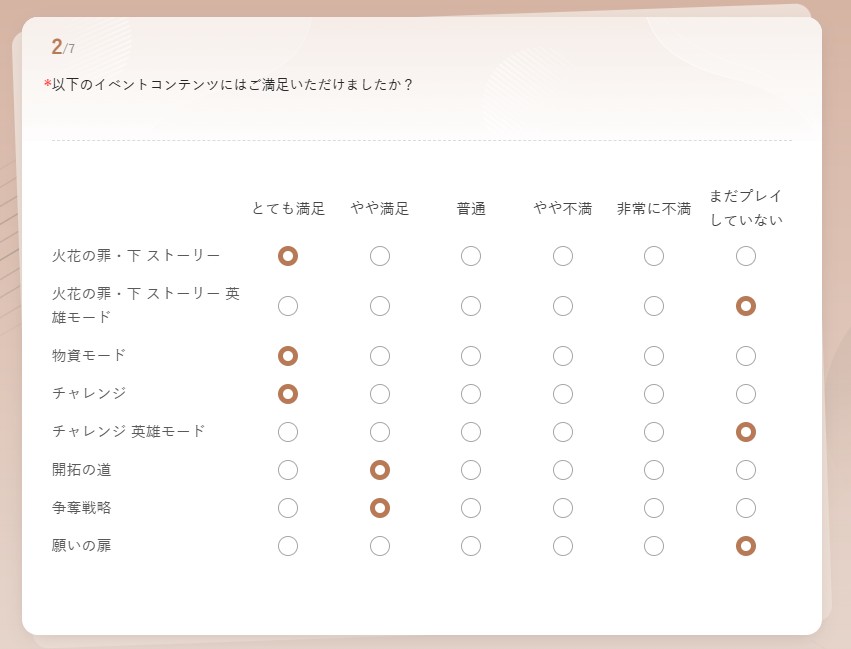Select 普通 for 争奪戦略
The height and width of the screenshot is (649, 851).
[x=471, y=508]
